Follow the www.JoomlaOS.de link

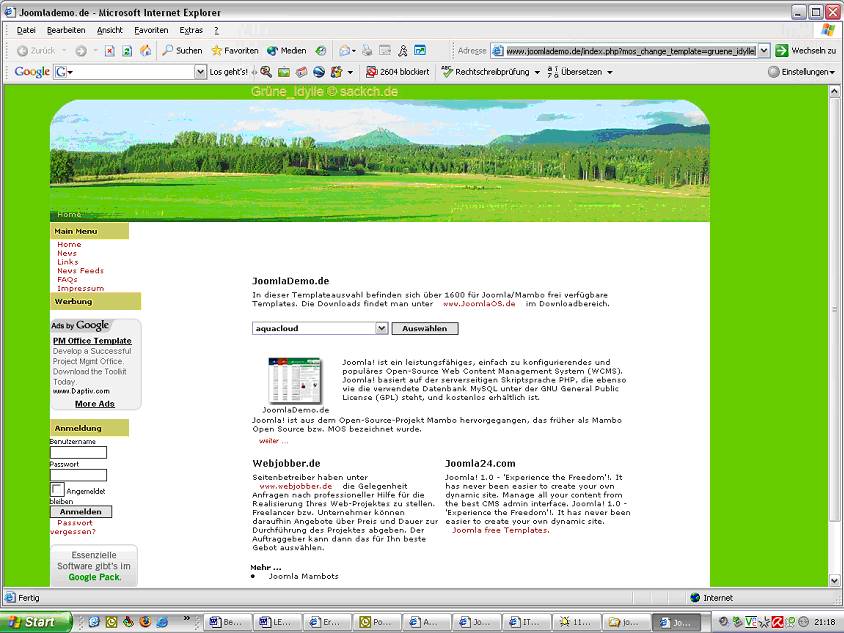pos(479,304)
